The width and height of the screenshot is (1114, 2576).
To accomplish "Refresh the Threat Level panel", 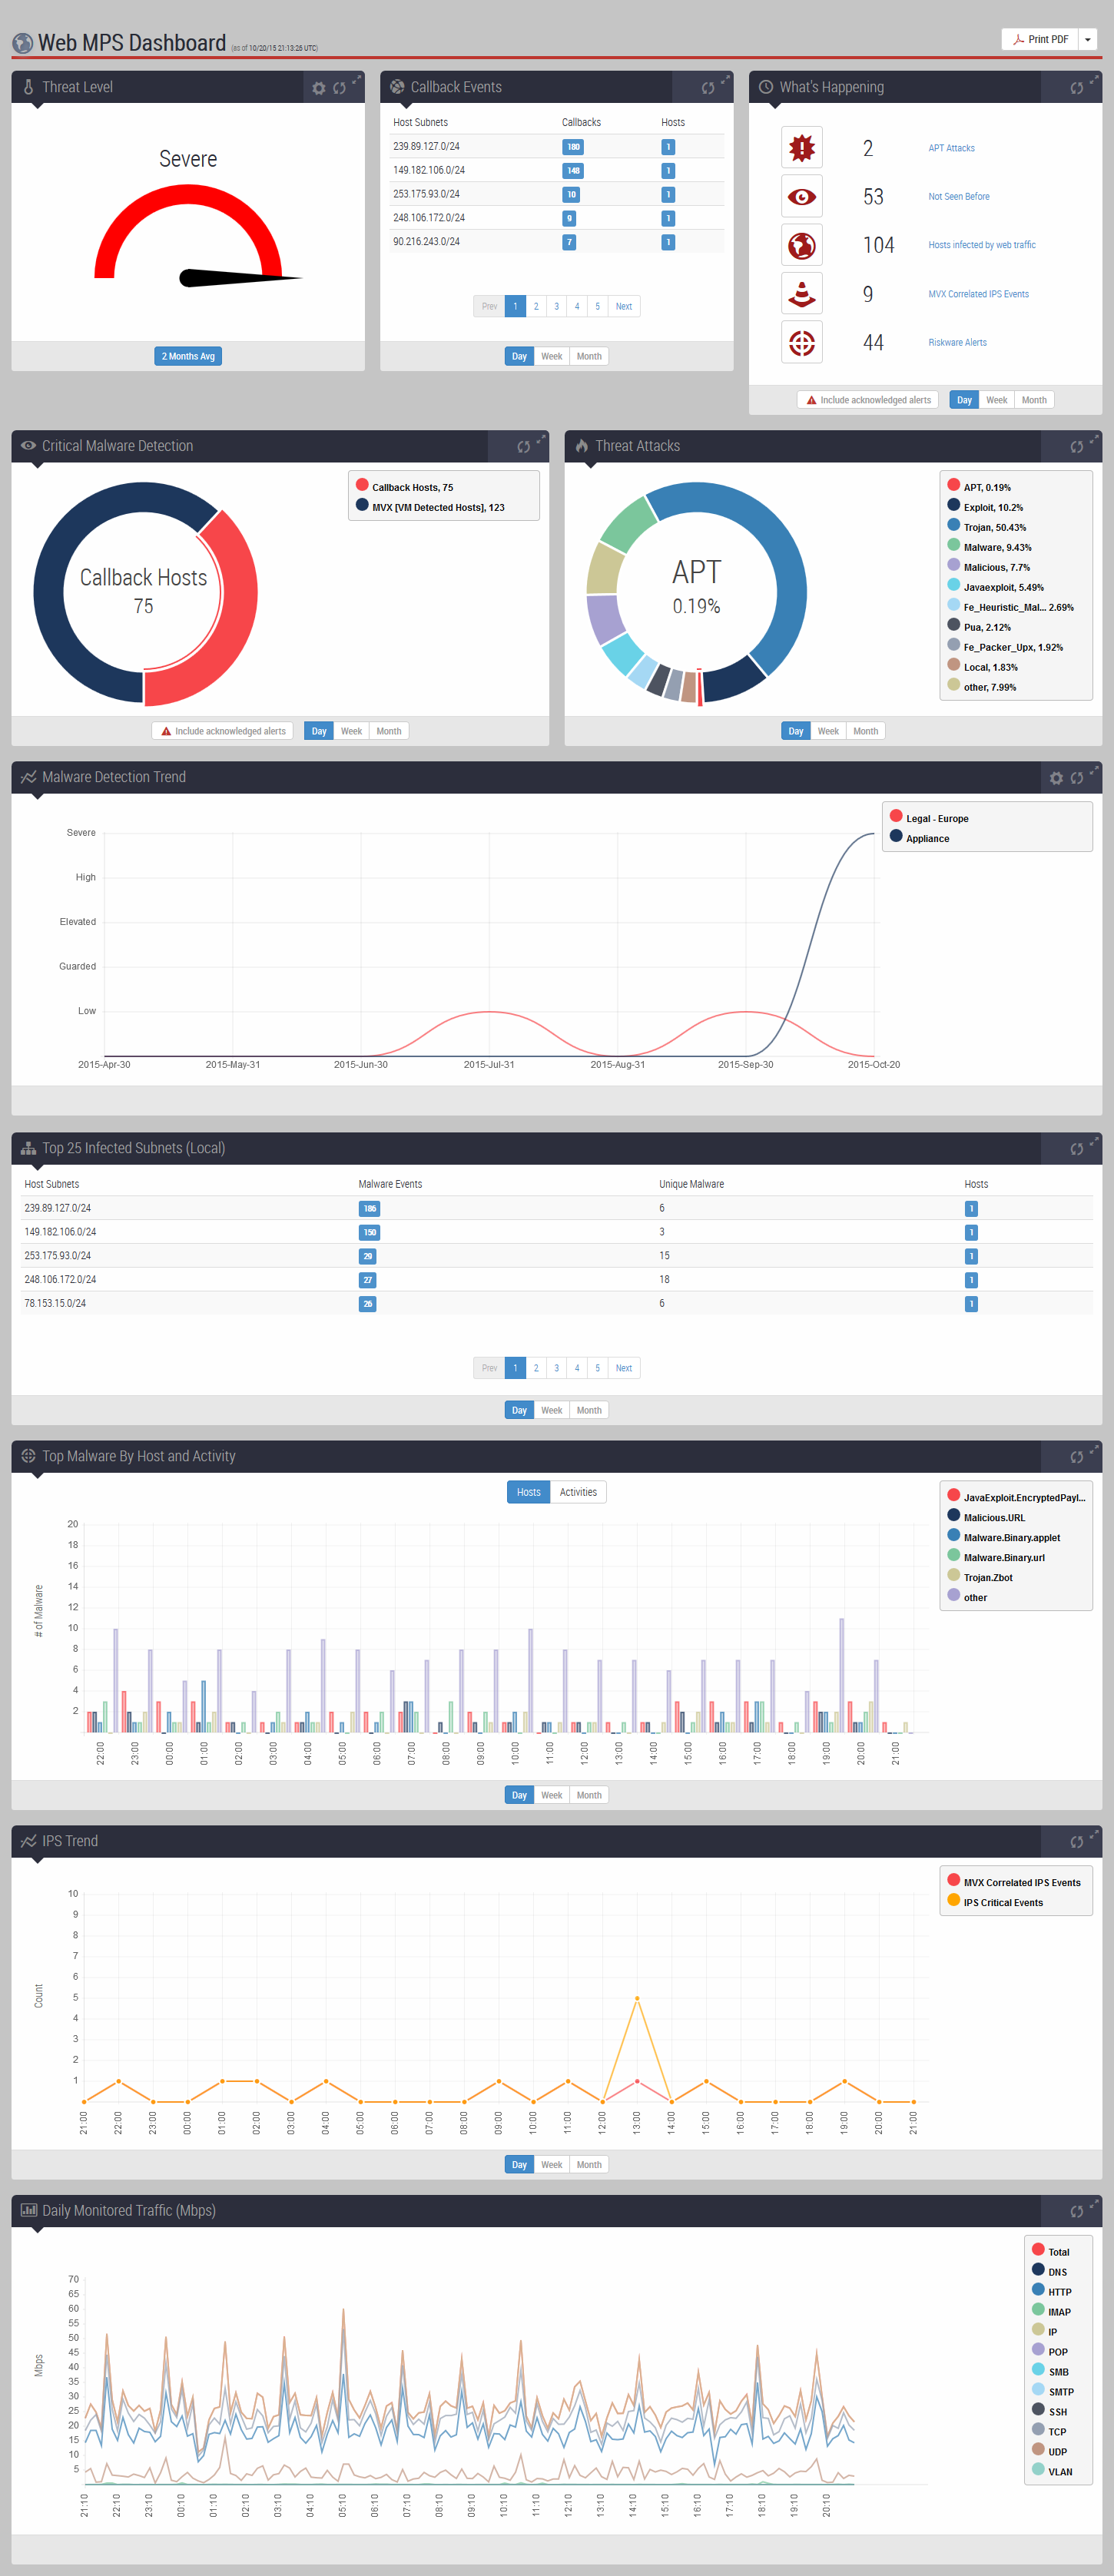I will point(339,88).
